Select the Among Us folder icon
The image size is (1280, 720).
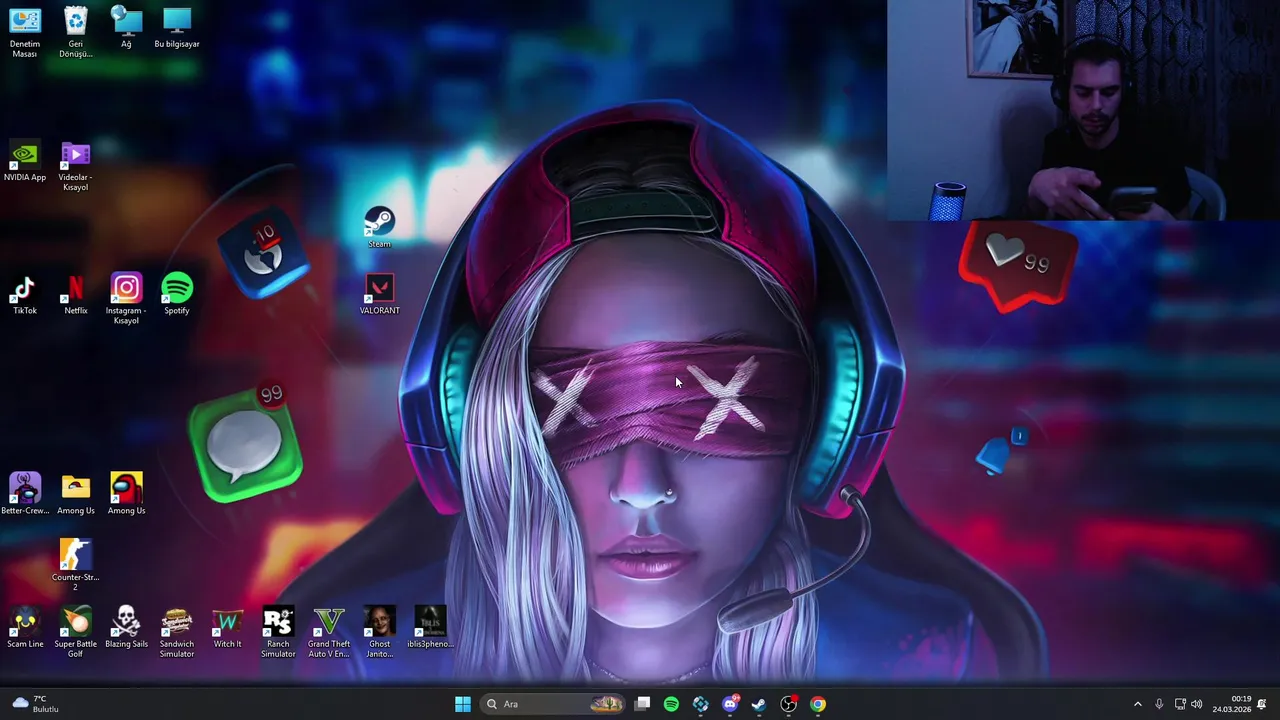click(76, 495)
